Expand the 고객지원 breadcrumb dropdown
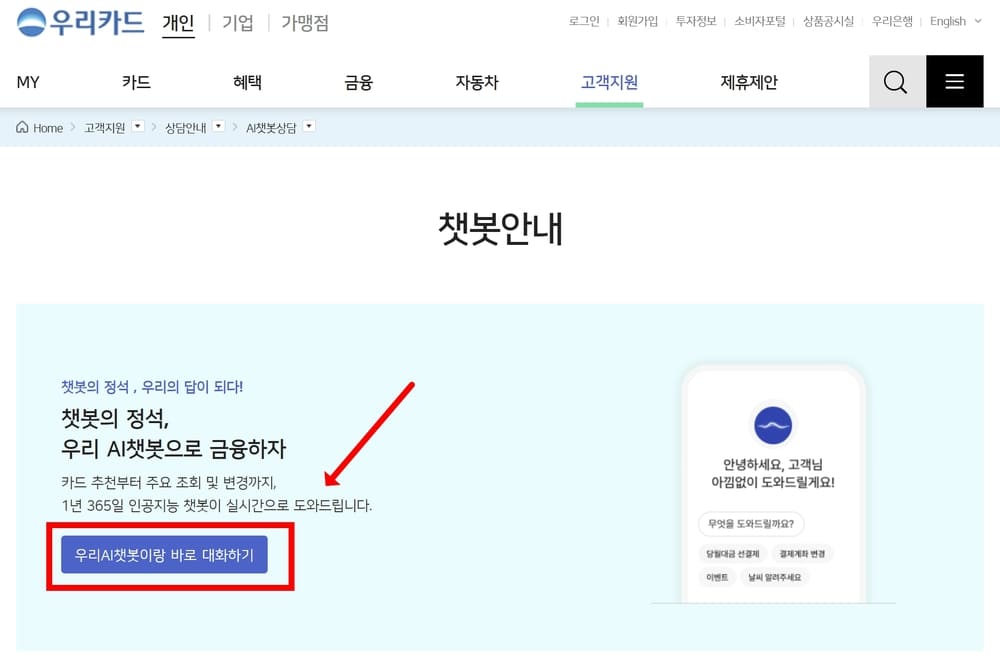 tap(138, 126)
